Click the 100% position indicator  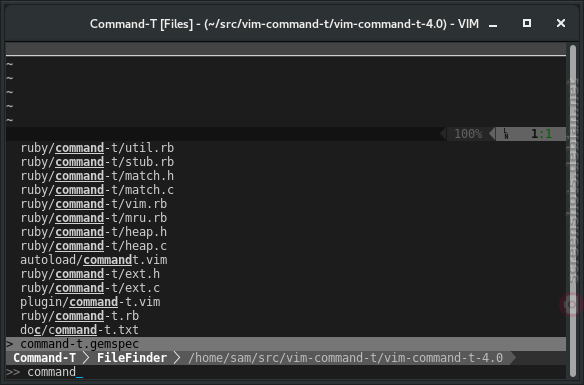pyautogui.click(x=468, y=134)
